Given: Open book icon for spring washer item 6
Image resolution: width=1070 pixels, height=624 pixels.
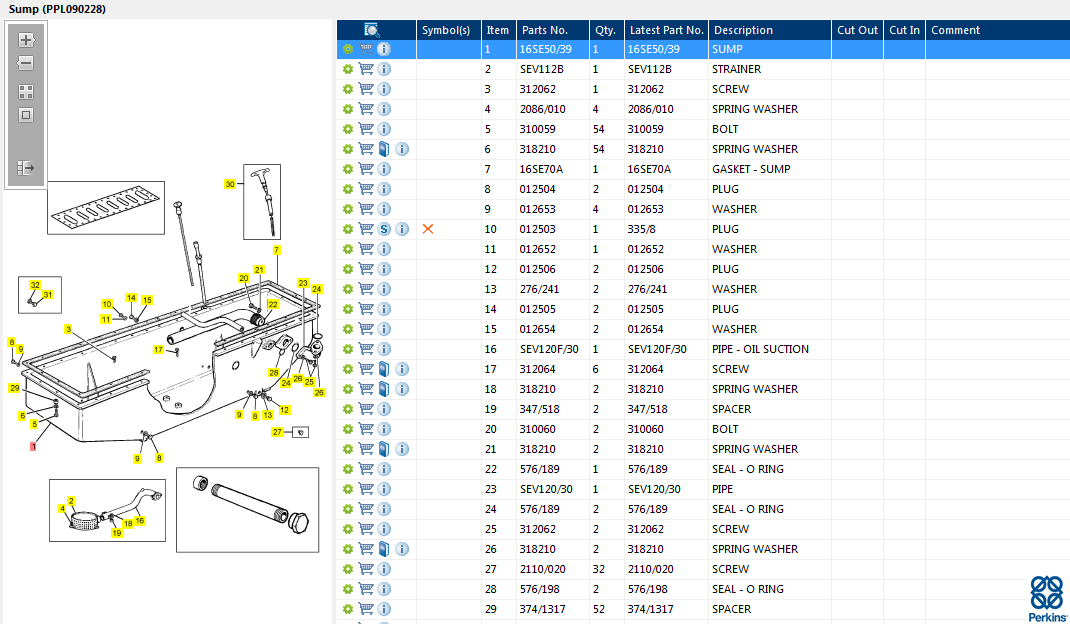Looking at the screenshot, I should pyautogui.click(x=384, y=149).
